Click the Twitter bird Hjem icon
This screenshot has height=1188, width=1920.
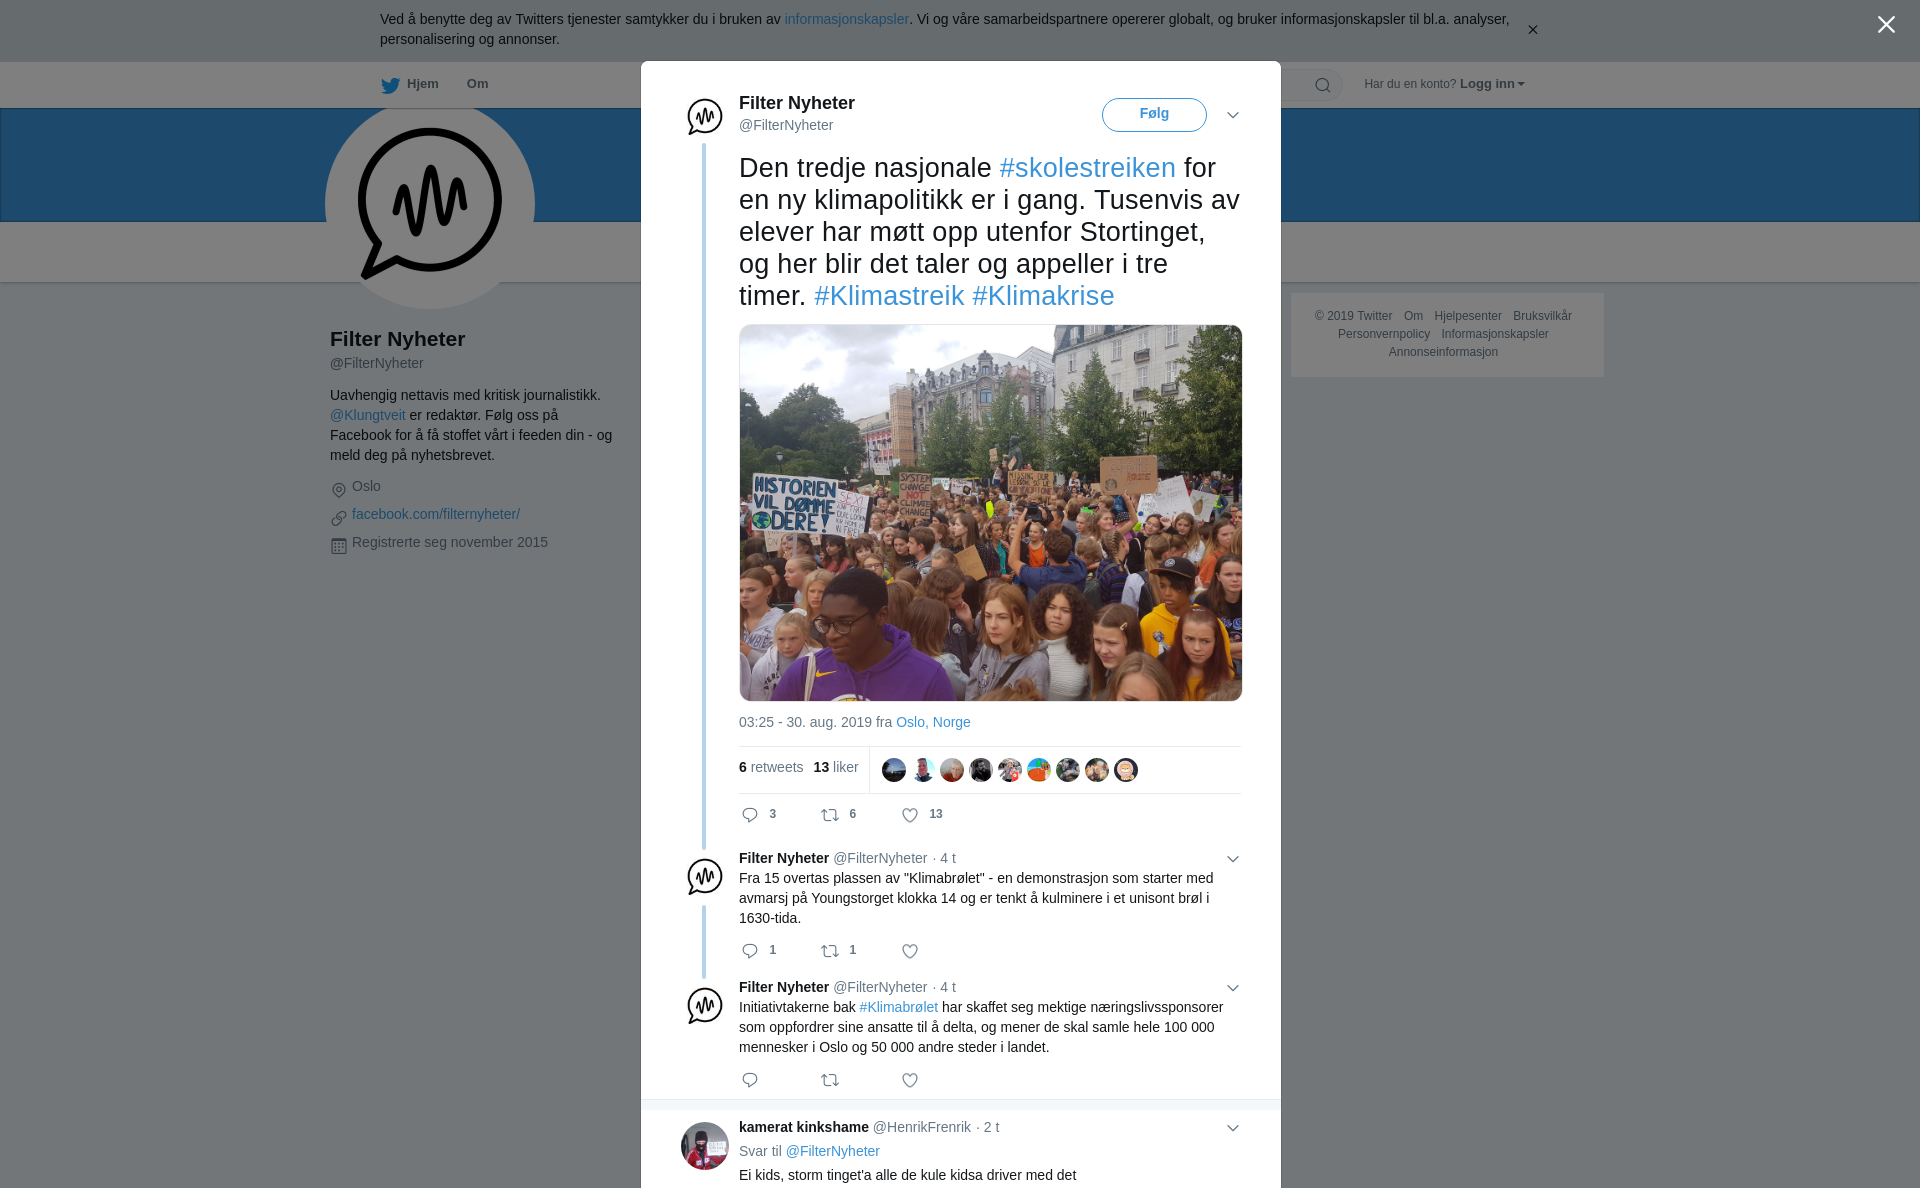(390, 85)
